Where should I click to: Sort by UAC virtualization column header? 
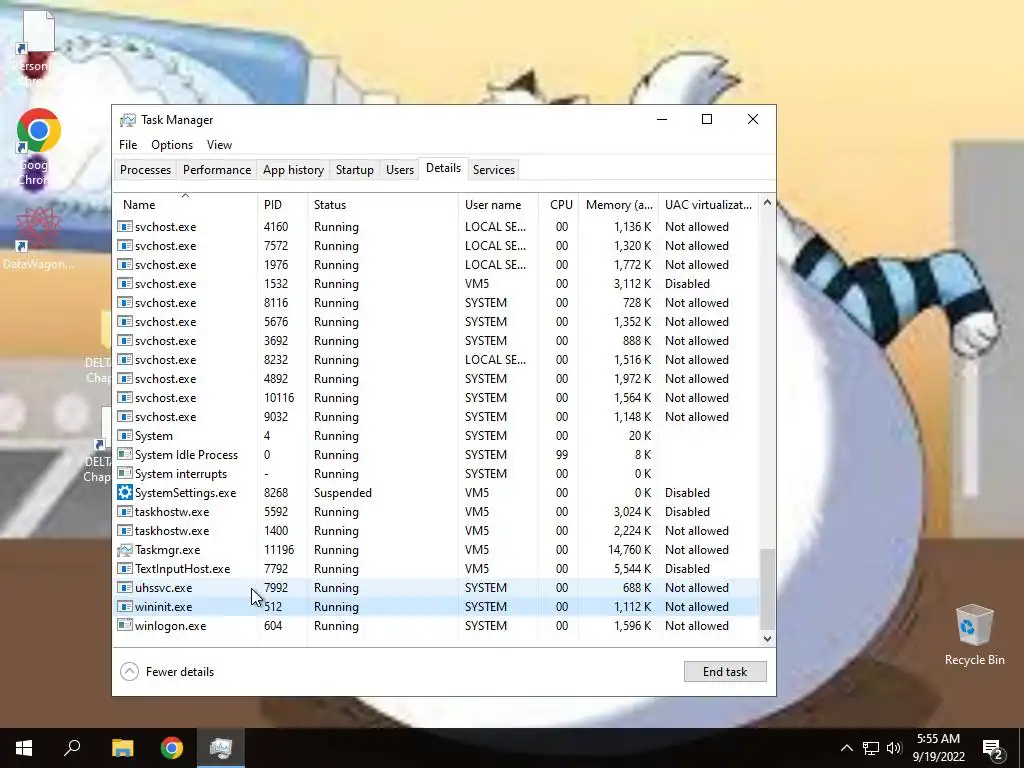[x=709, y=204]
